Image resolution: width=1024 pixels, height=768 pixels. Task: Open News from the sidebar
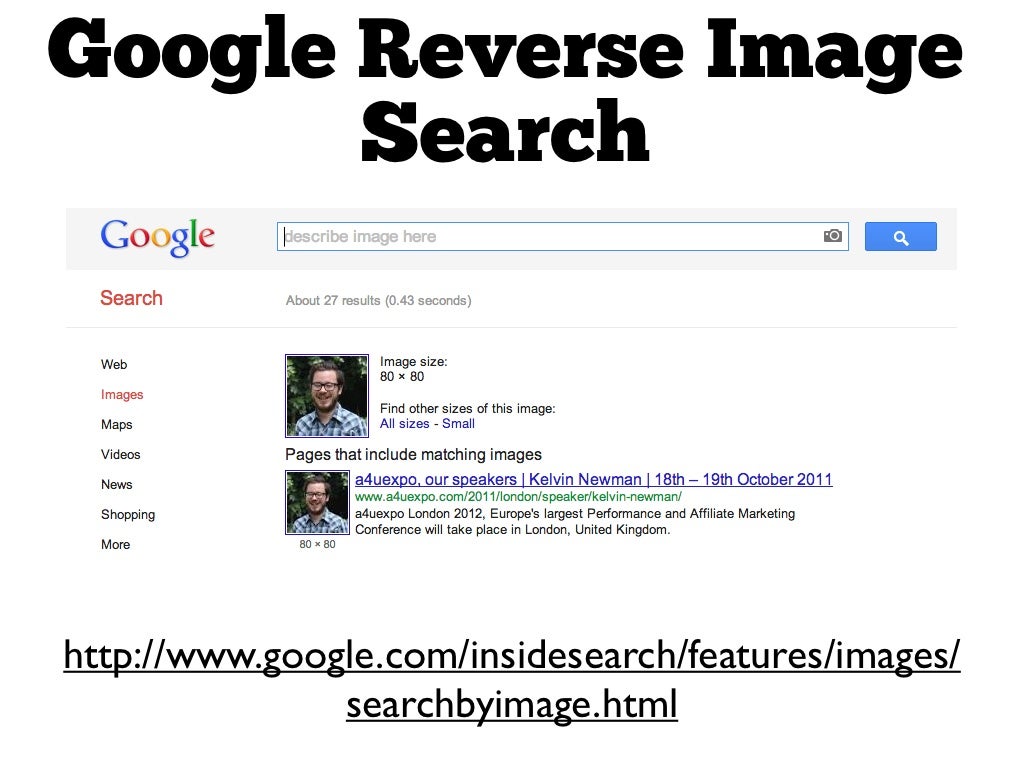pos(116,485)
